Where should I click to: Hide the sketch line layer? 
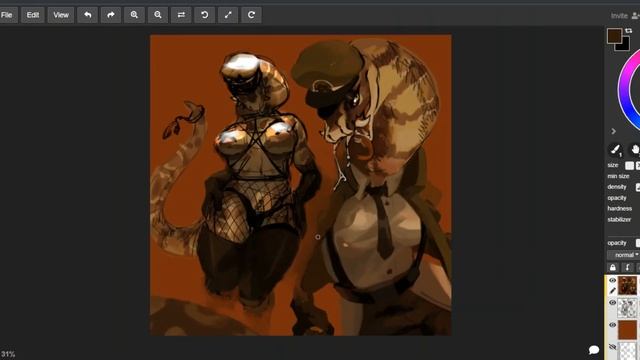tap(612, 302)
